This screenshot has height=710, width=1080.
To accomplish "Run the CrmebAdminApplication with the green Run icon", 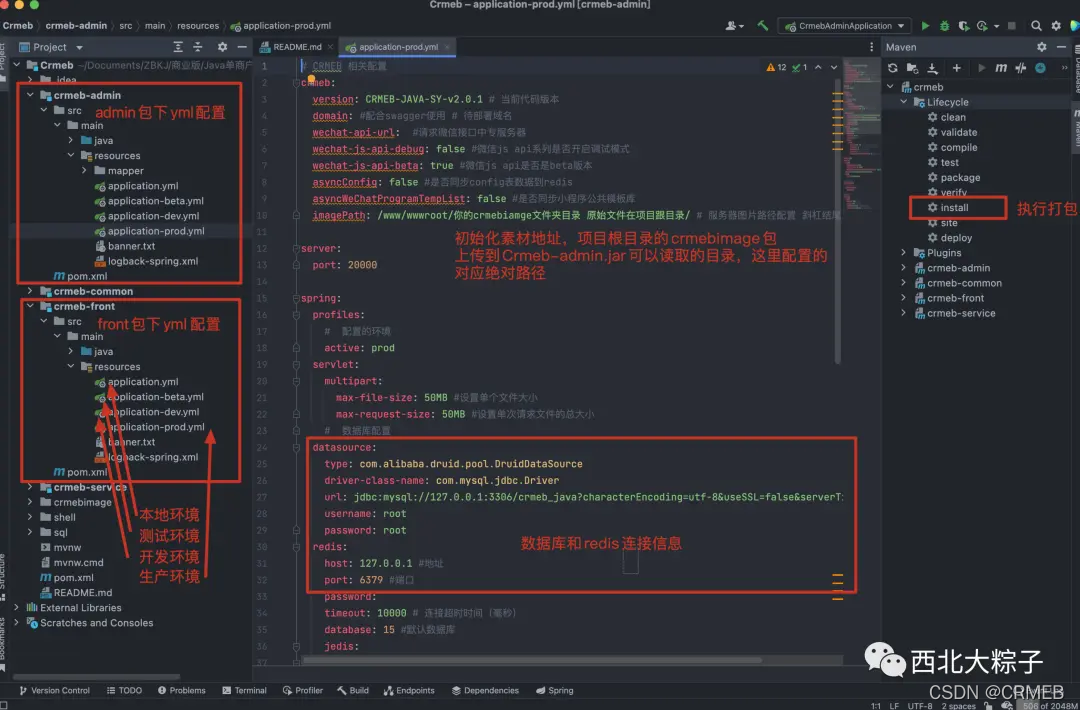I will [x=926, y=25].
